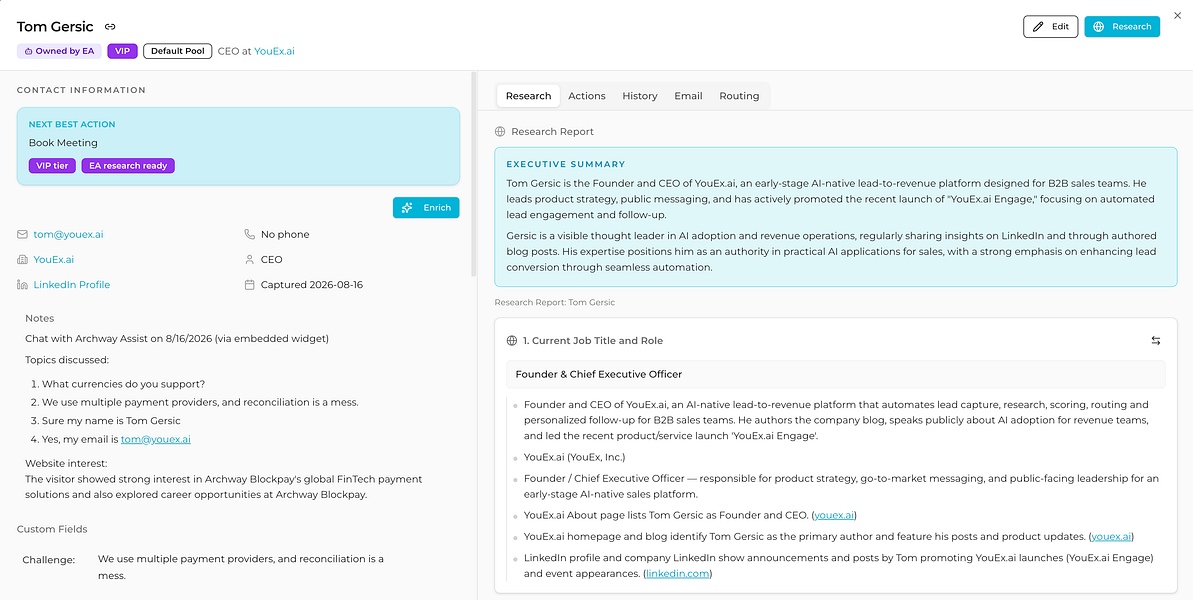Open the linkedin.com source link

pyautogui.click(x=678, y=574)
